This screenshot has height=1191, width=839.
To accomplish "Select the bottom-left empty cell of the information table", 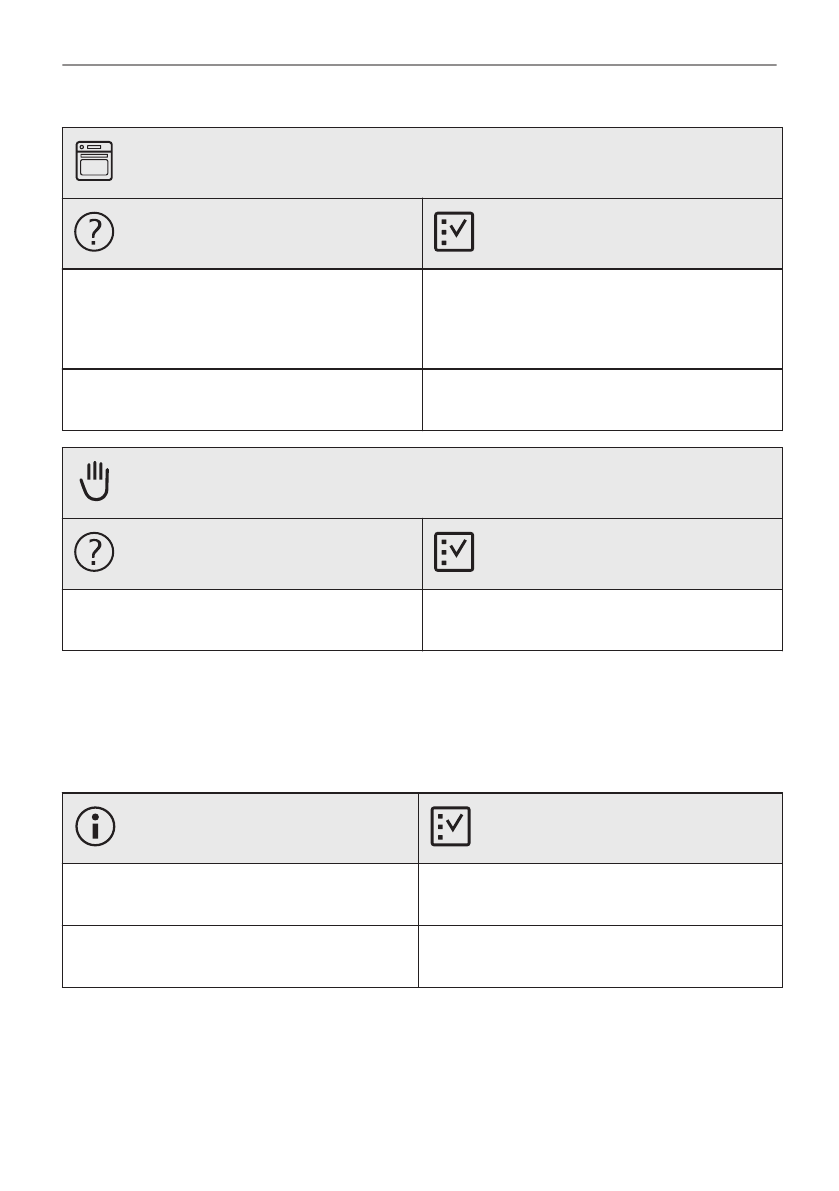I will tap(240, 956).
